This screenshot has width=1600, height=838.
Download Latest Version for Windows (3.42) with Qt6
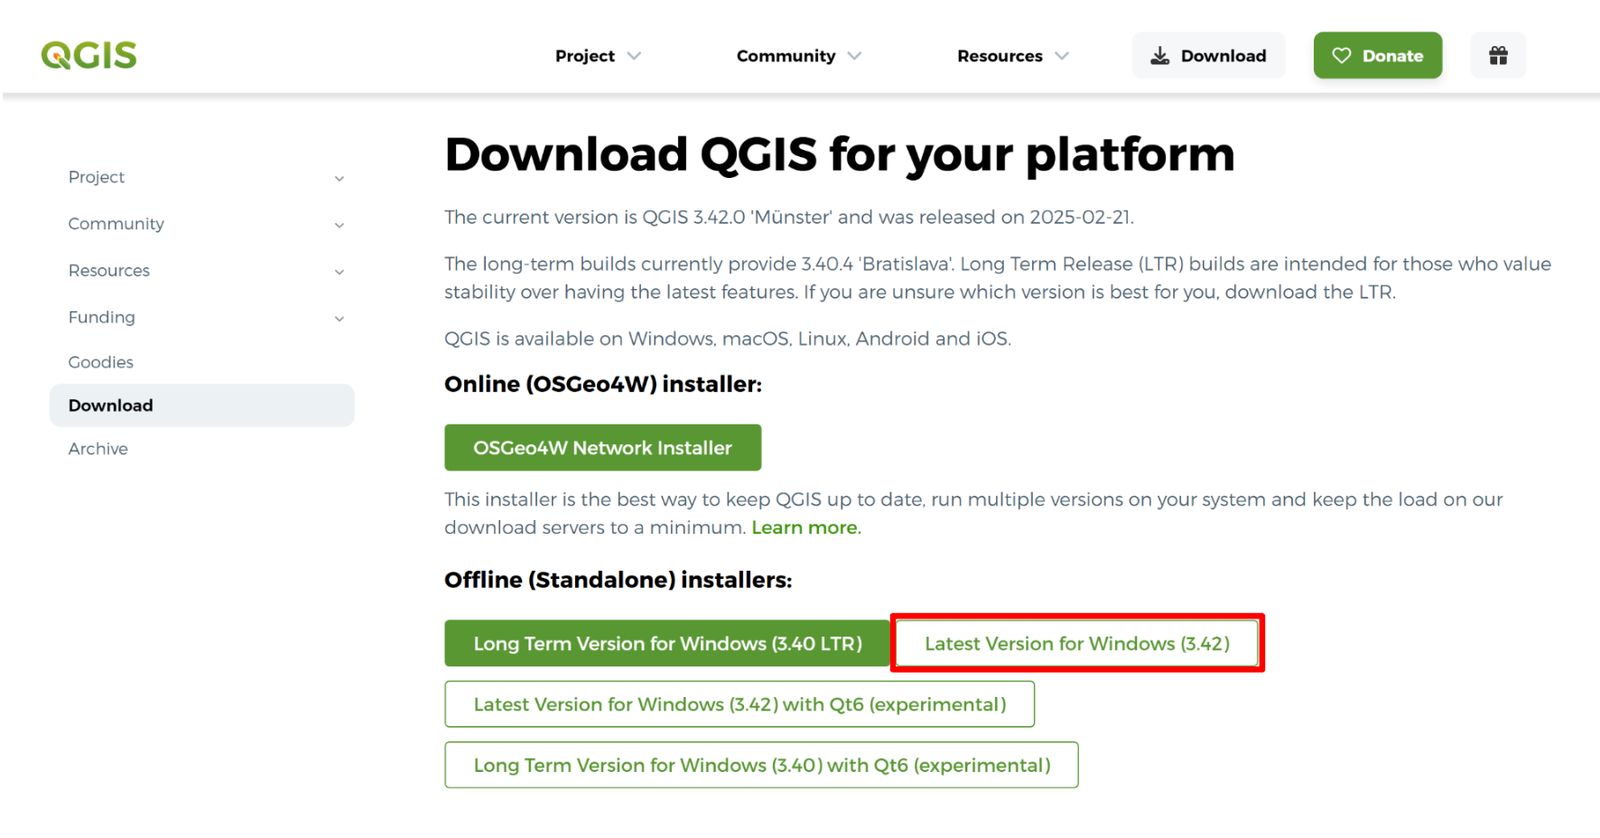[x=740, y=704]
